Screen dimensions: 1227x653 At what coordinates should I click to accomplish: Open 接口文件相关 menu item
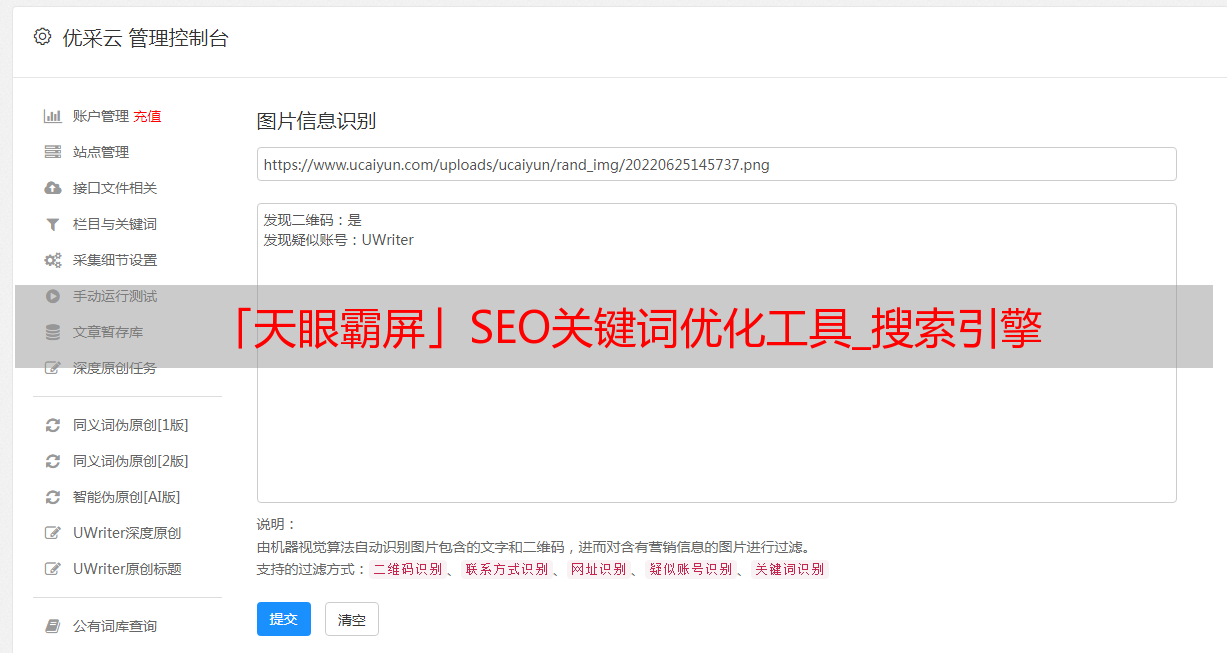115,188
